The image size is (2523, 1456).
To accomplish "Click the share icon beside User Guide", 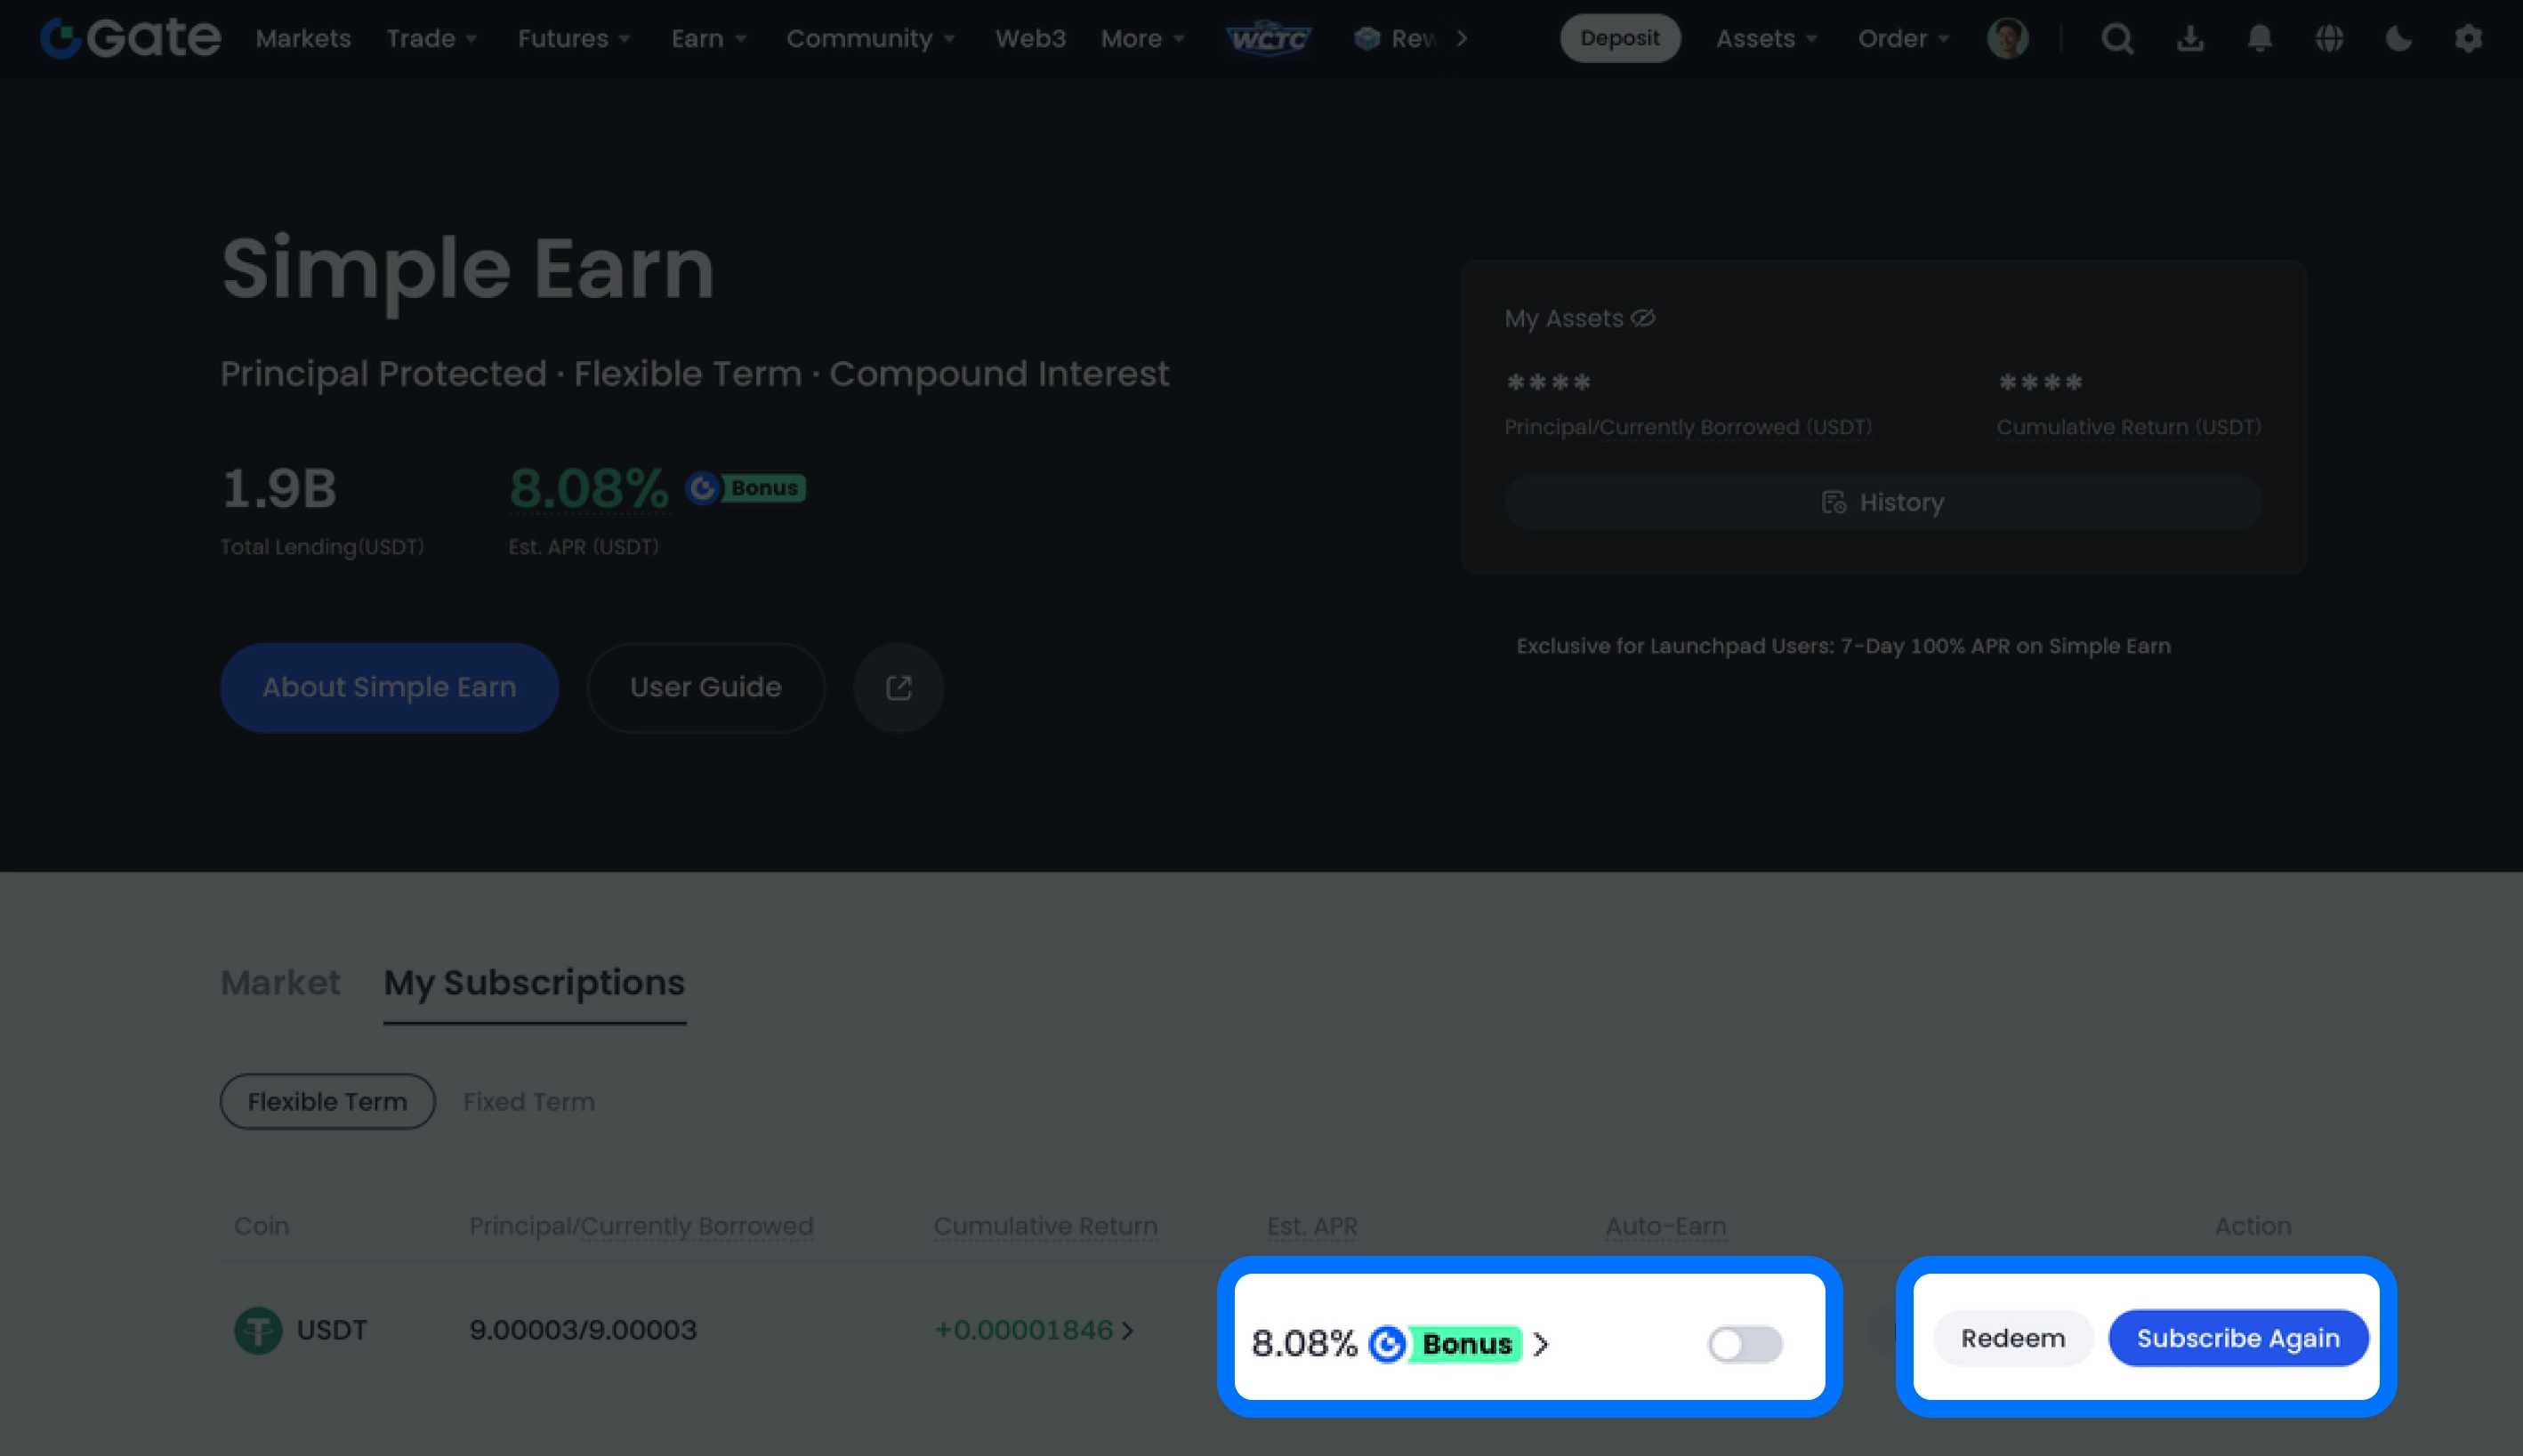I will point(898,688).
